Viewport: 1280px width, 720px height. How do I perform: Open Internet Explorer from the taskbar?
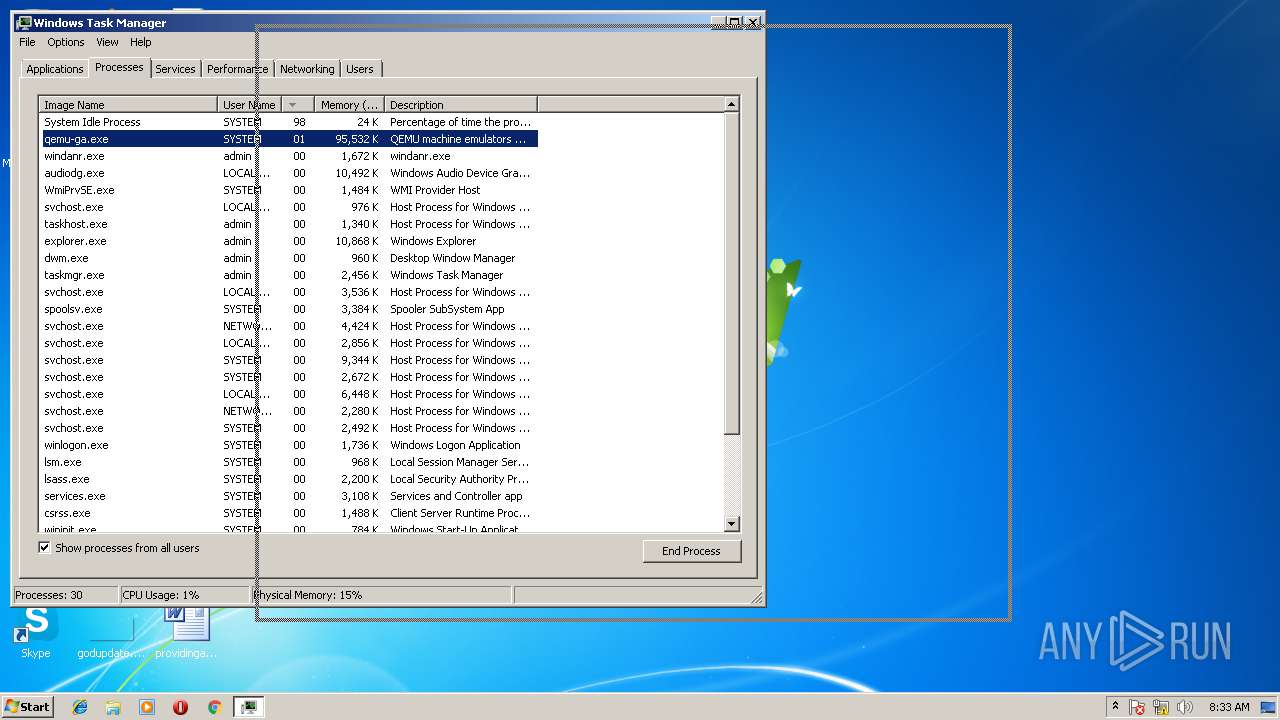(x=80, y=707)
